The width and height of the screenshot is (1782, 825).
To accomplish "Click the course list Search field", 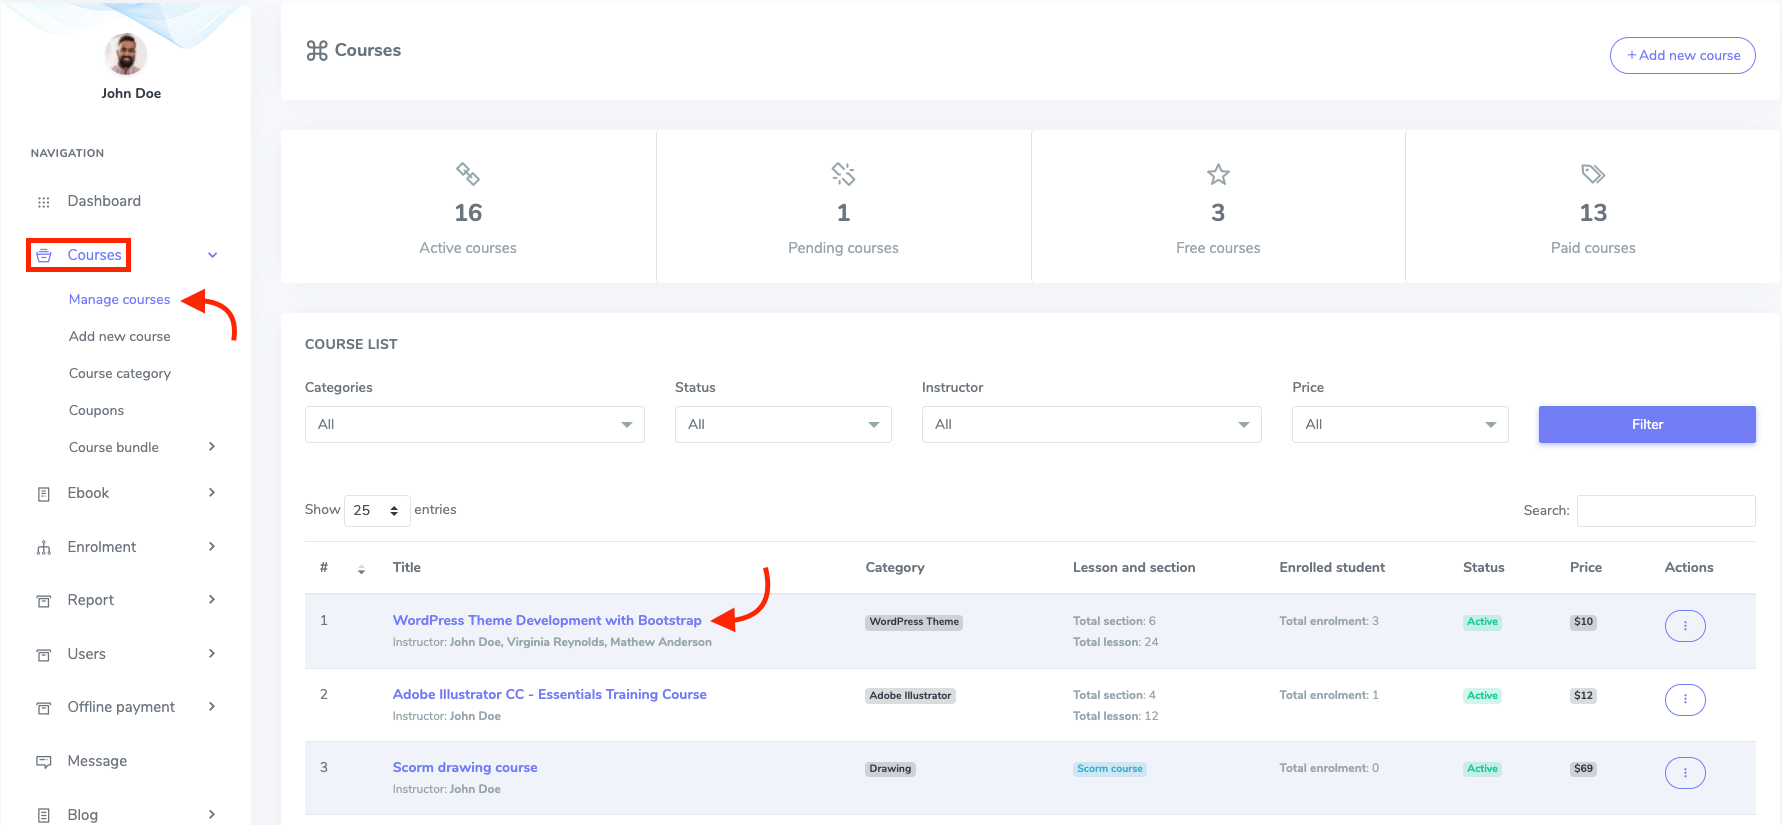I will pyautogui.click(x=1665, y=510).
